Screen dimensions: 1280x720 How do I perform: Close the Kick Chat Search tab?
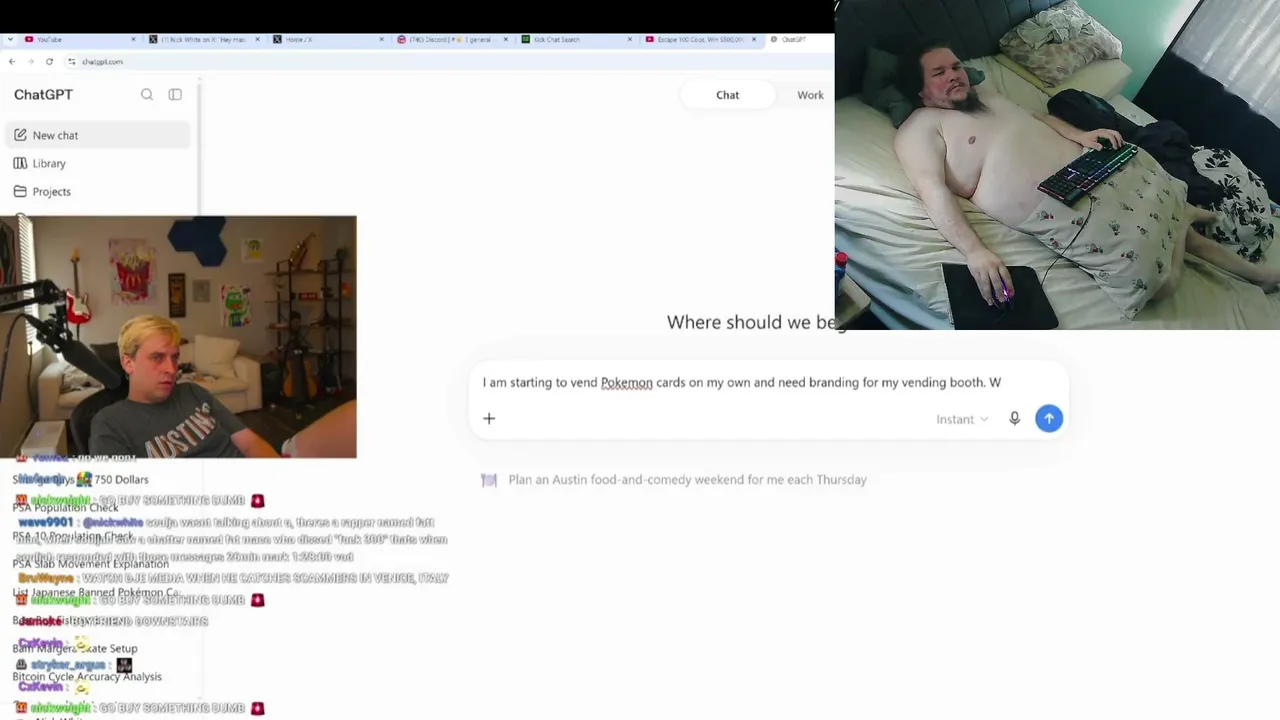click(630, 39)
